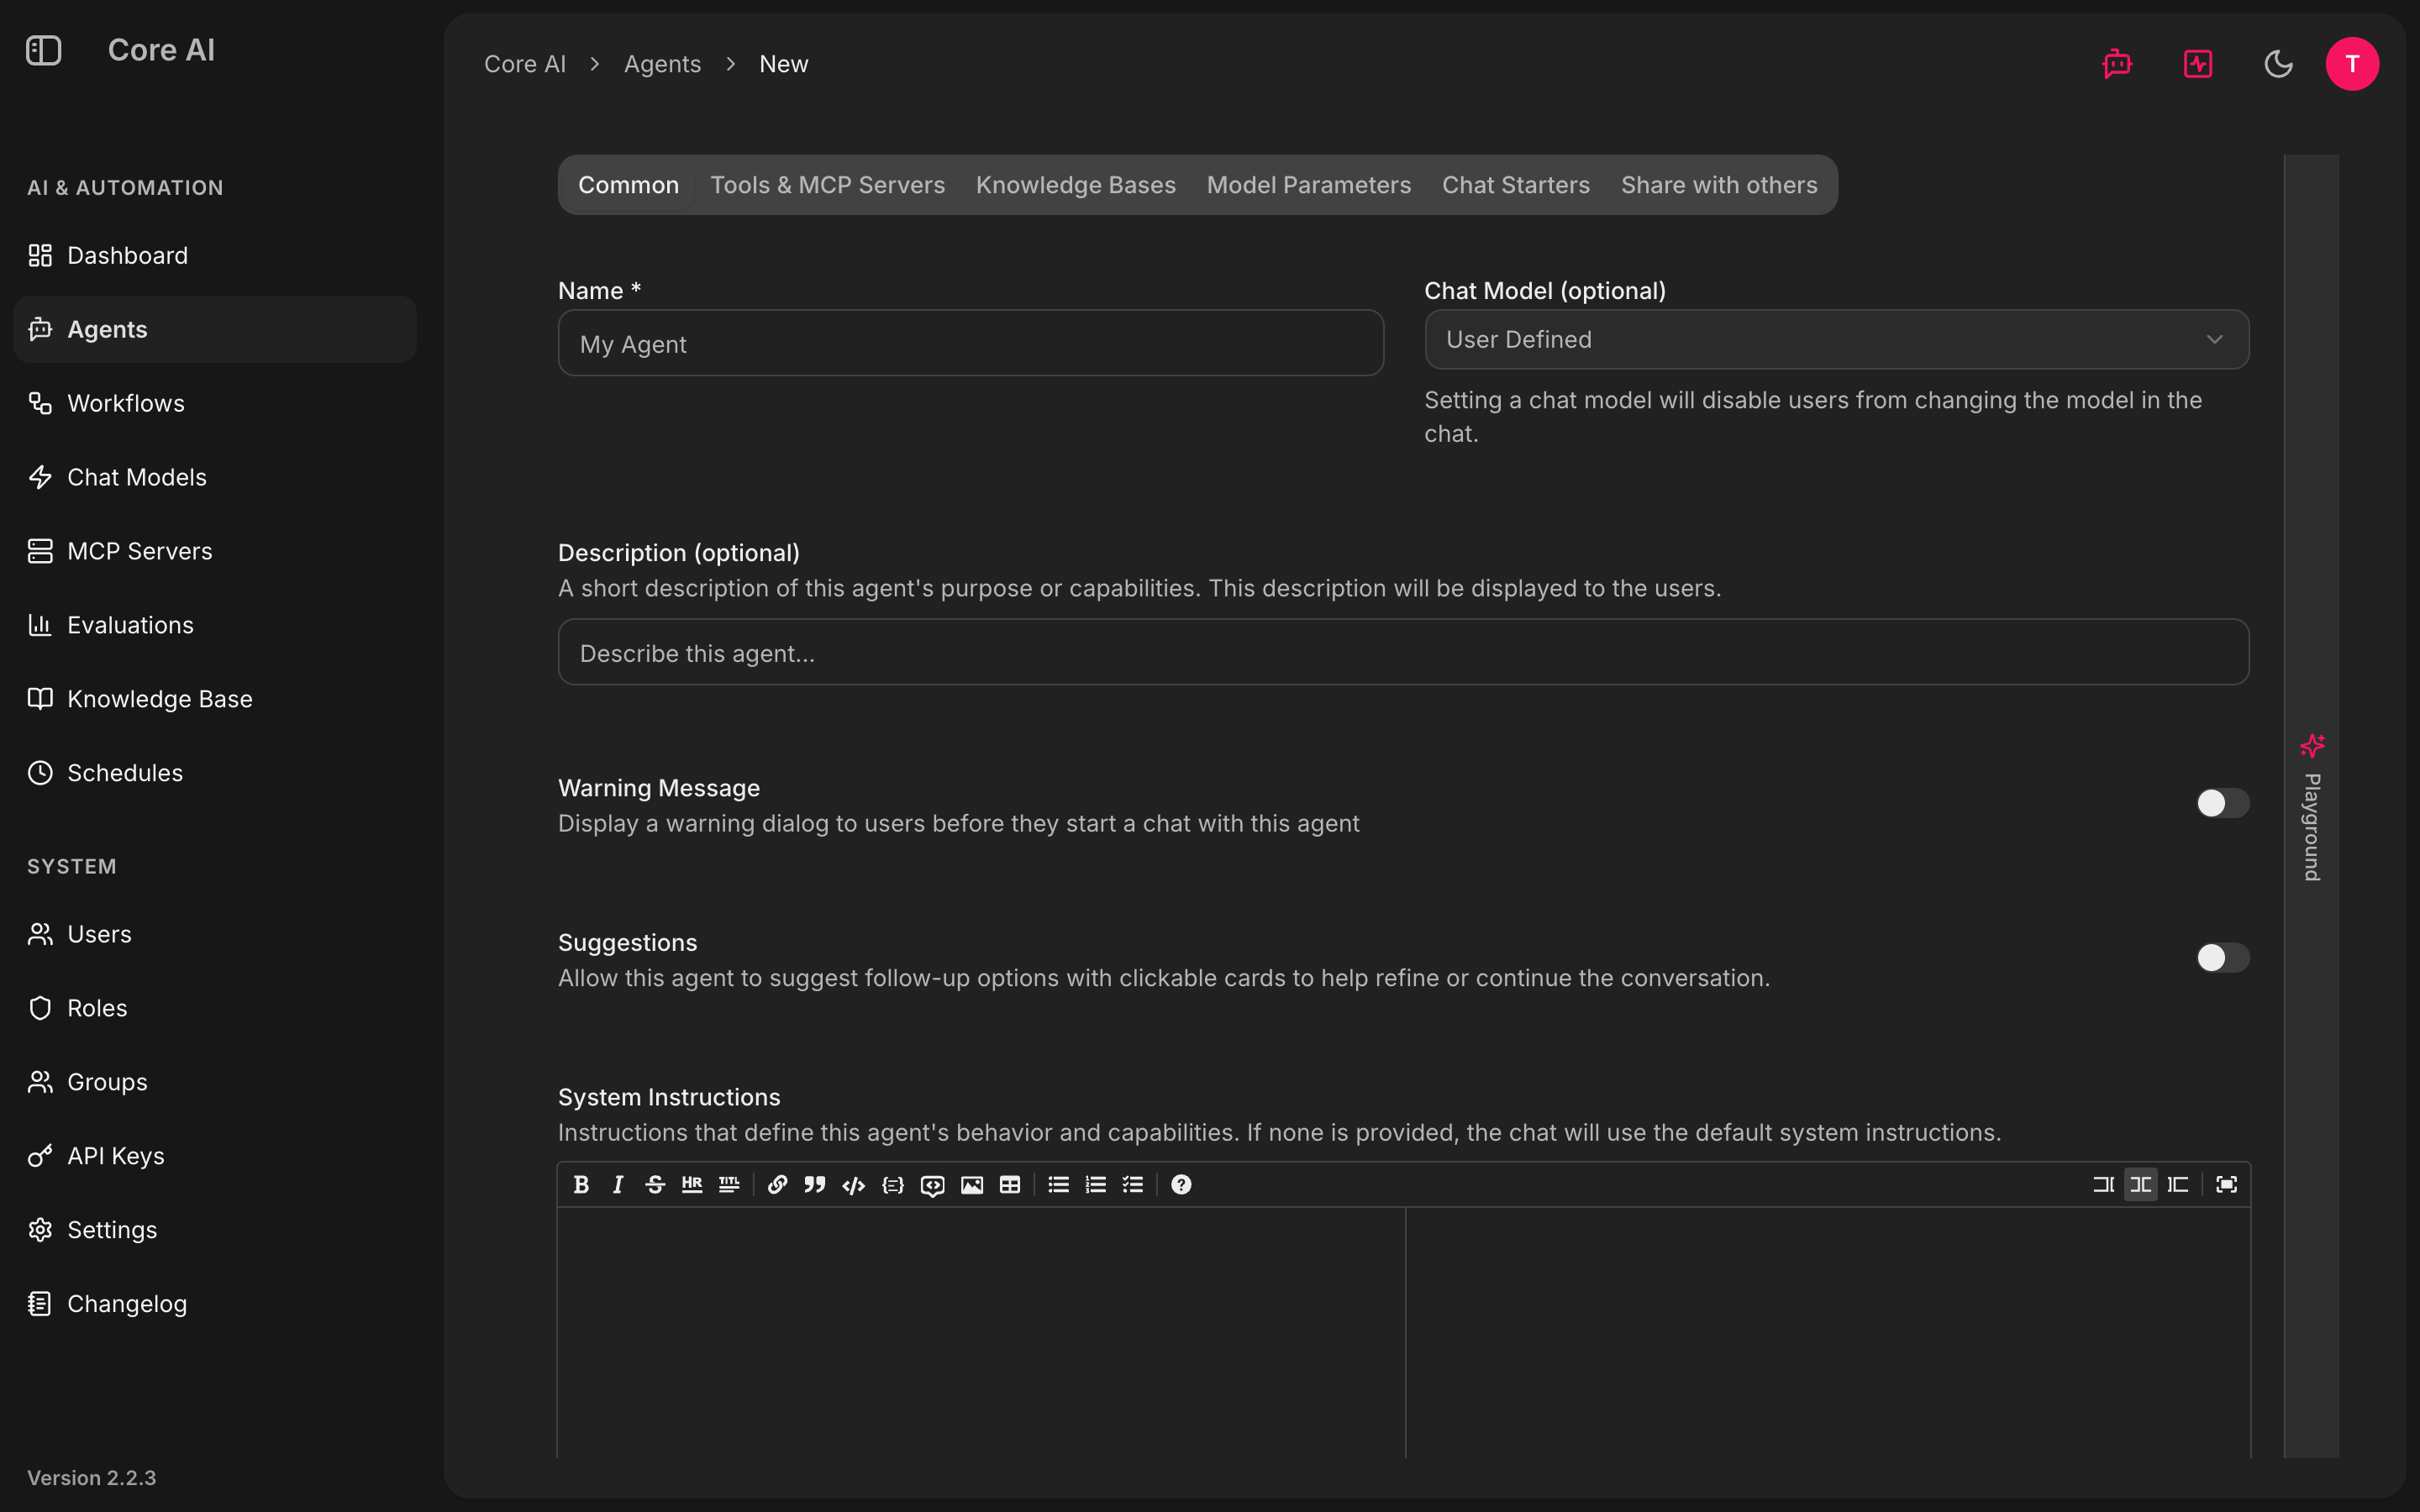The height and width of the screenshot is (1512, 2420).
Task: Turn on the Suggestions switch
Action: pos(2222,957)
